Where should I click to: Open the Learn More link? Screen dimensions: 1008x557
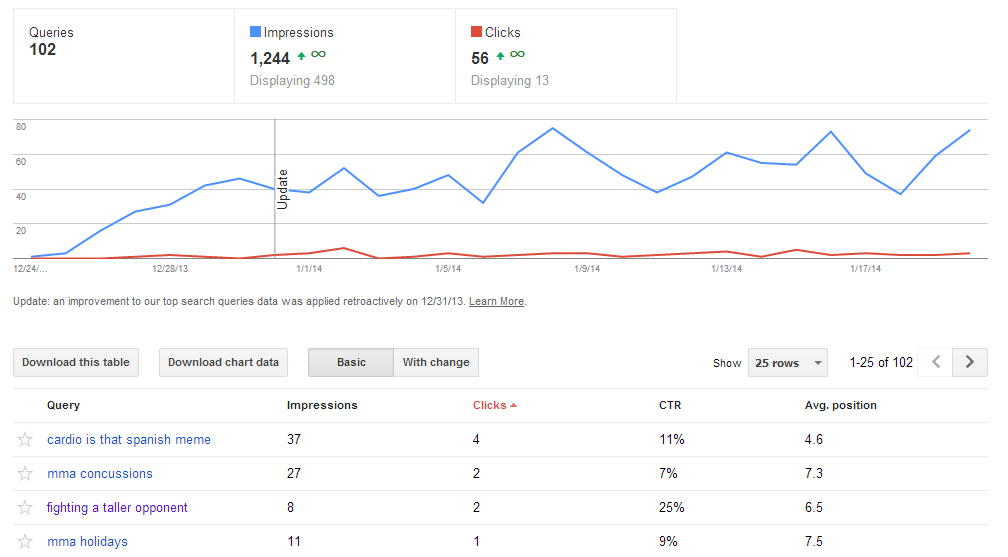pyautogui.click(x=496, y=302)
